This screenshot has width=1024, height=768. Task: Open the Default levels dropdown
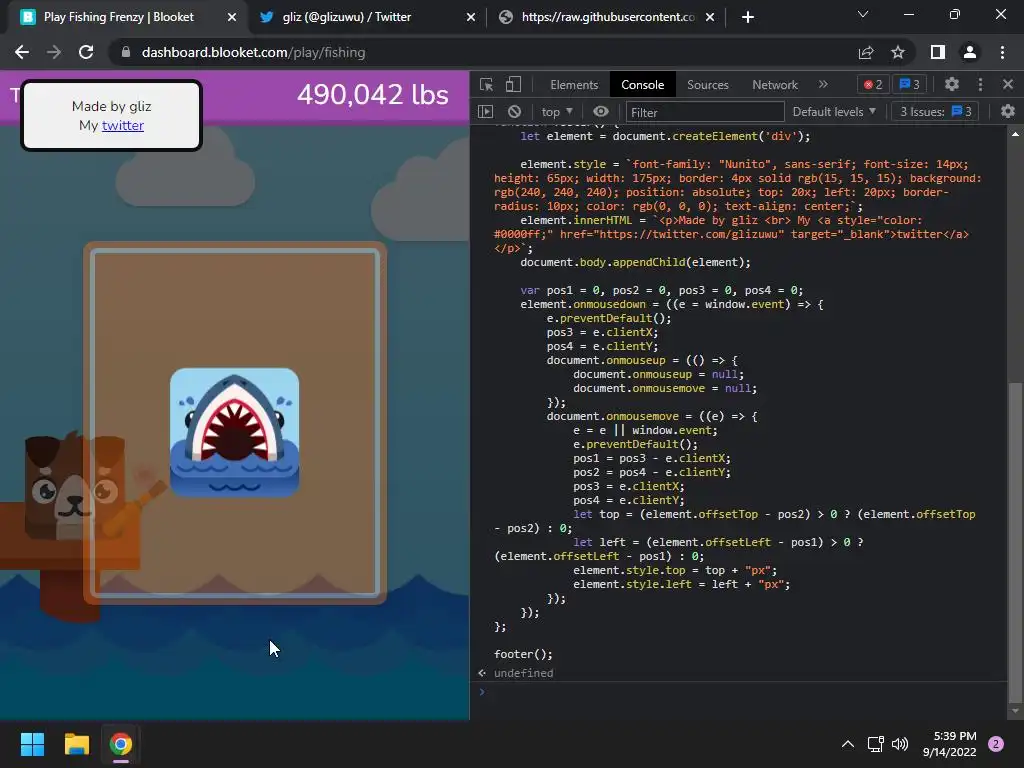(834, 112)
